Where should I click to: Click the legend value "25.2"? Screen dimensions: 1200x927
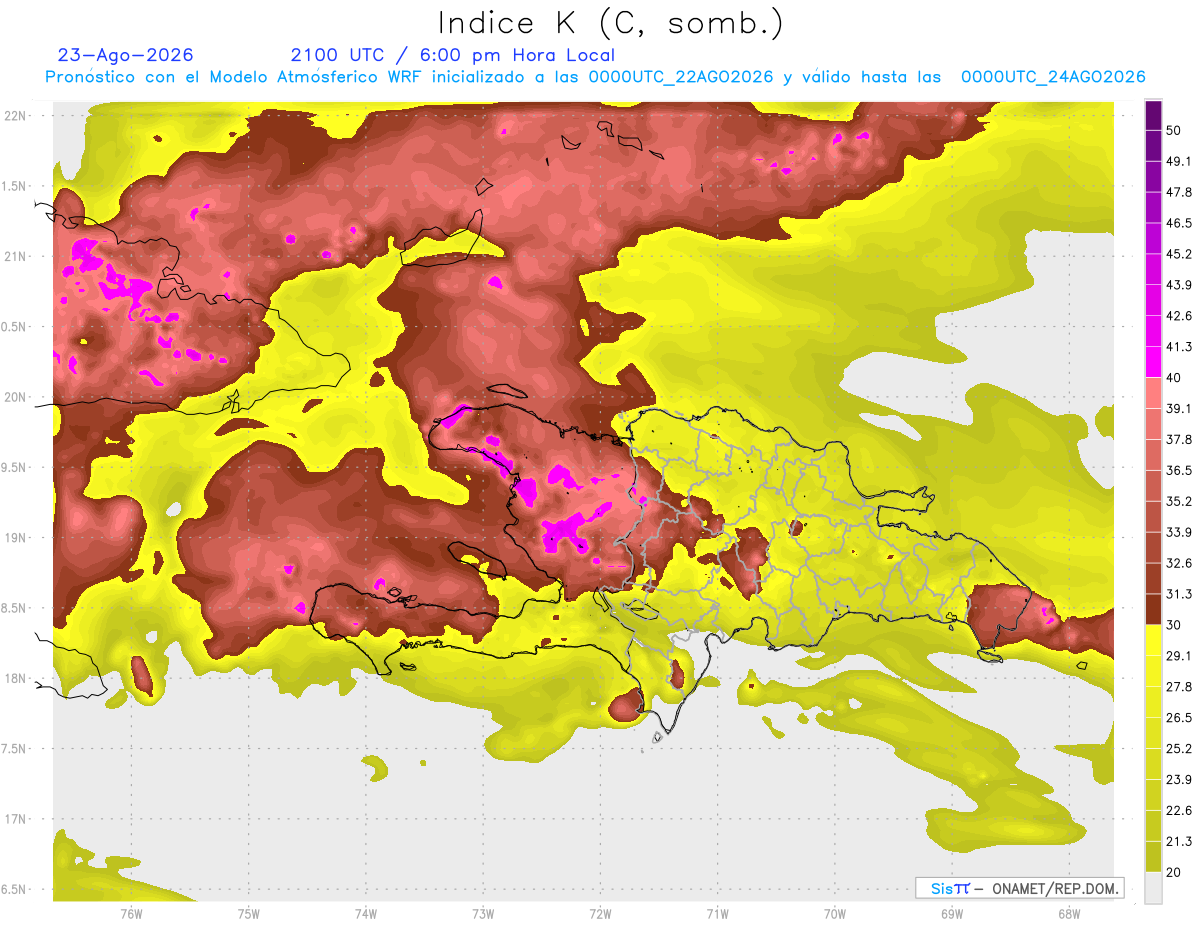tap(1178, 749)
